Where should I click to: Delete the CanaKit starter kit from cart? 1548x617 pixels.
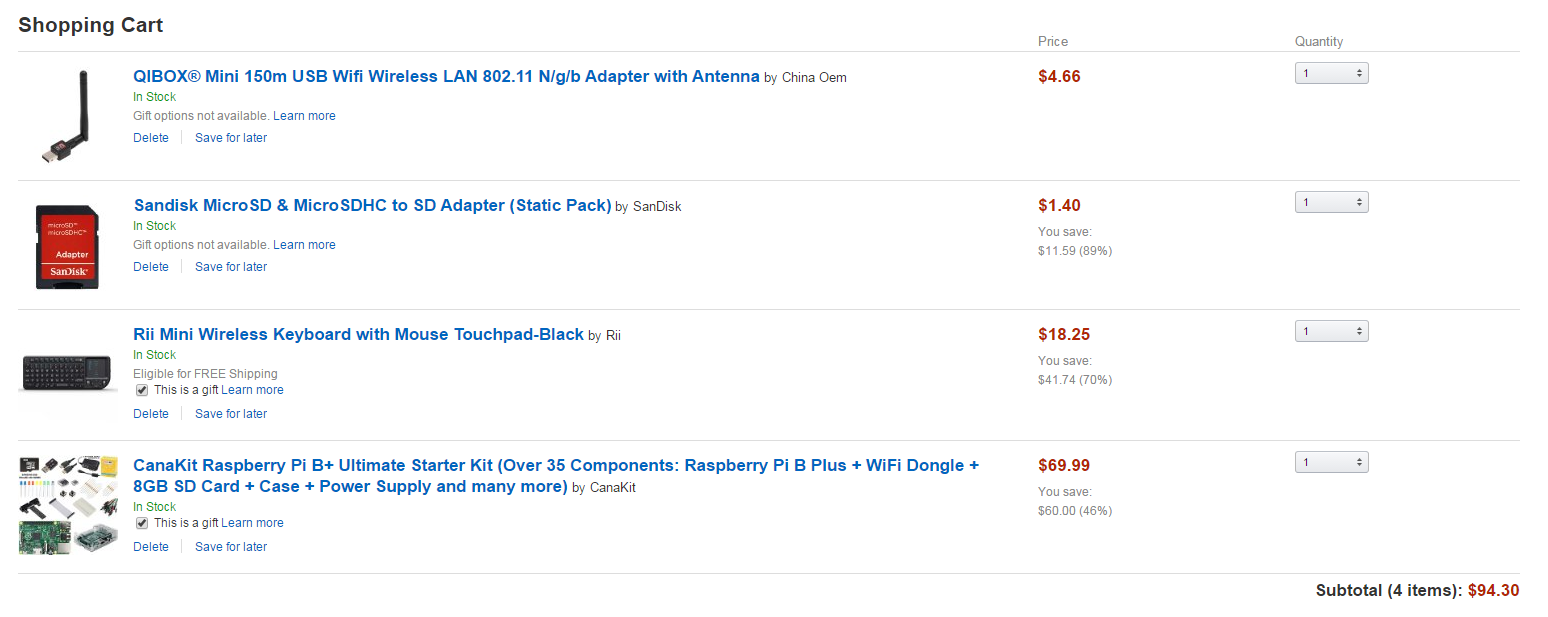coord(151,547)
